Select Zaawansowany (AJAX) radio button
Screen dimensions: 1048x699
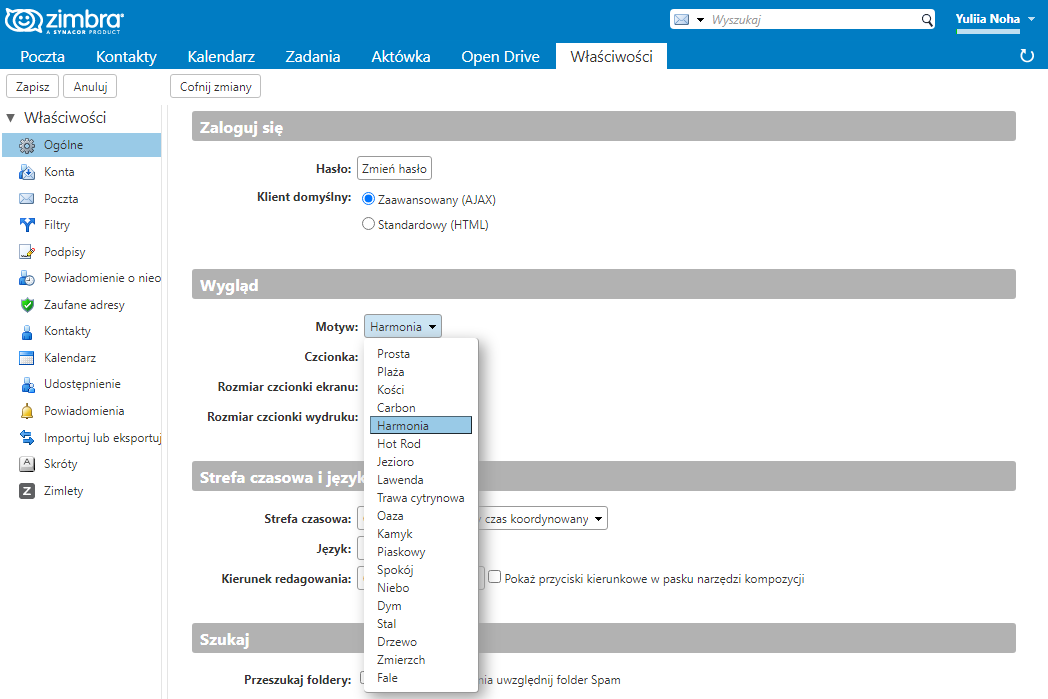(368, 199)
